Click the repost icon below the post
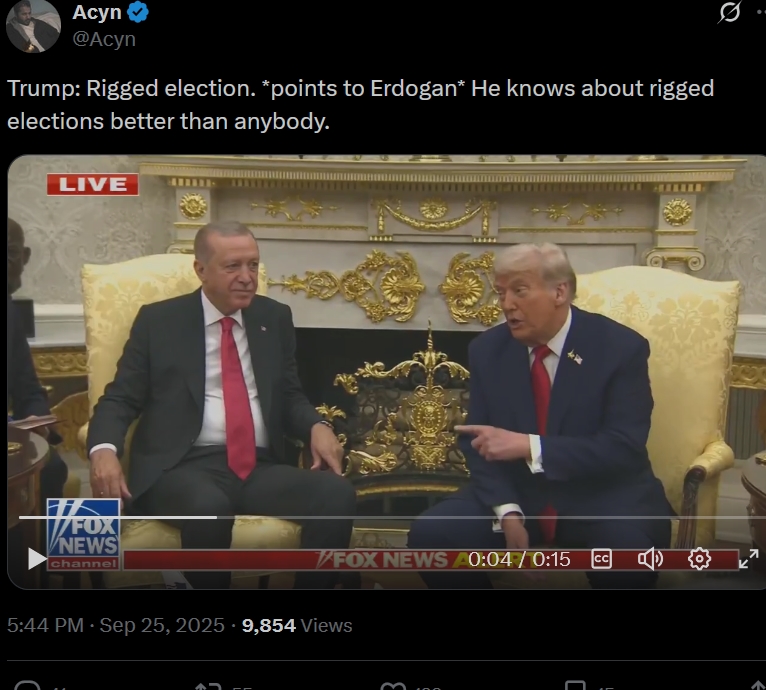 (208, 685)
